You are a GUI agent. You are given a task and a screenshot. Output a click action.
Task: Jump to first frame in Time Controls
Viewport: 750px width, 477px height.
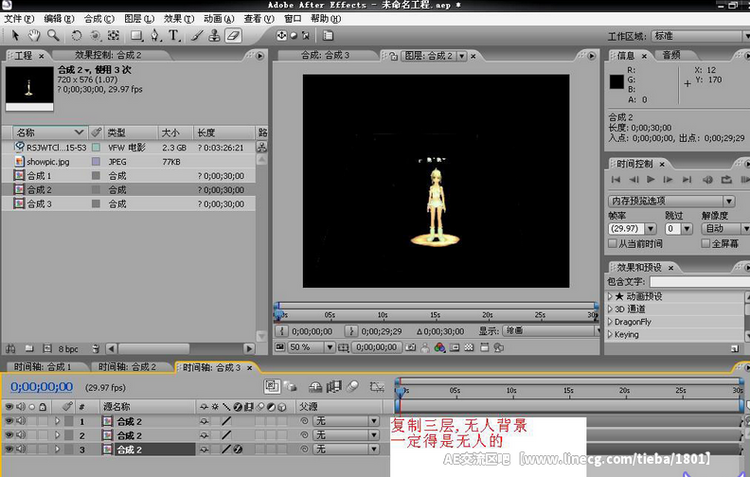[x=616, y=180]
